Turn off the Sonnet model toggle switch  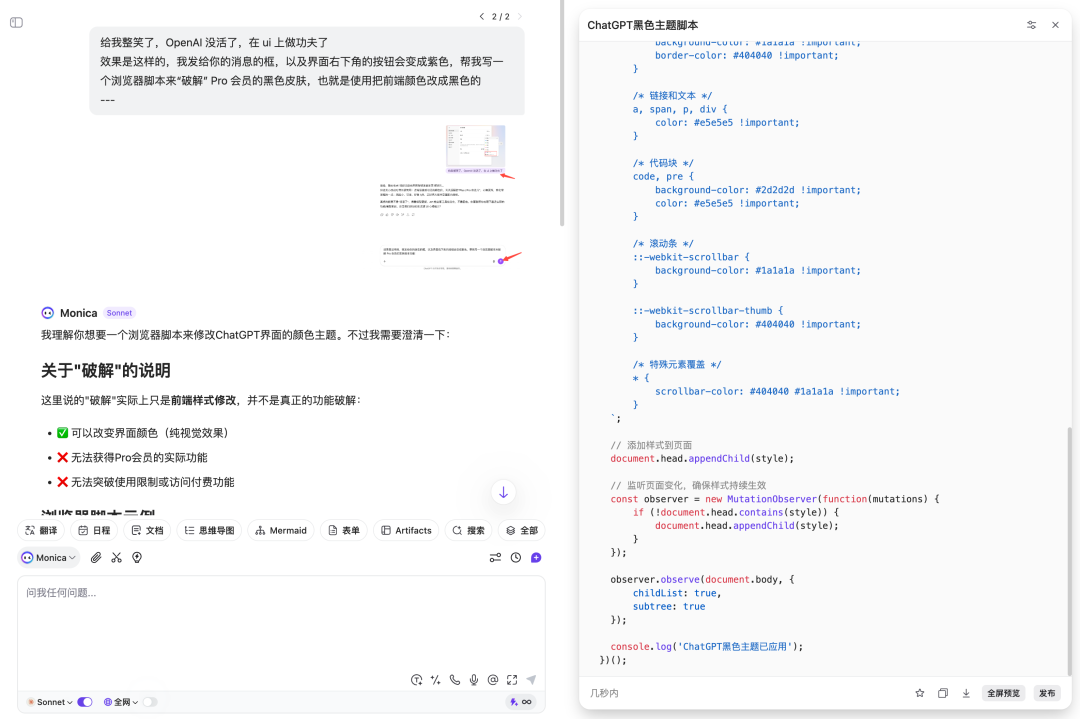85,702
